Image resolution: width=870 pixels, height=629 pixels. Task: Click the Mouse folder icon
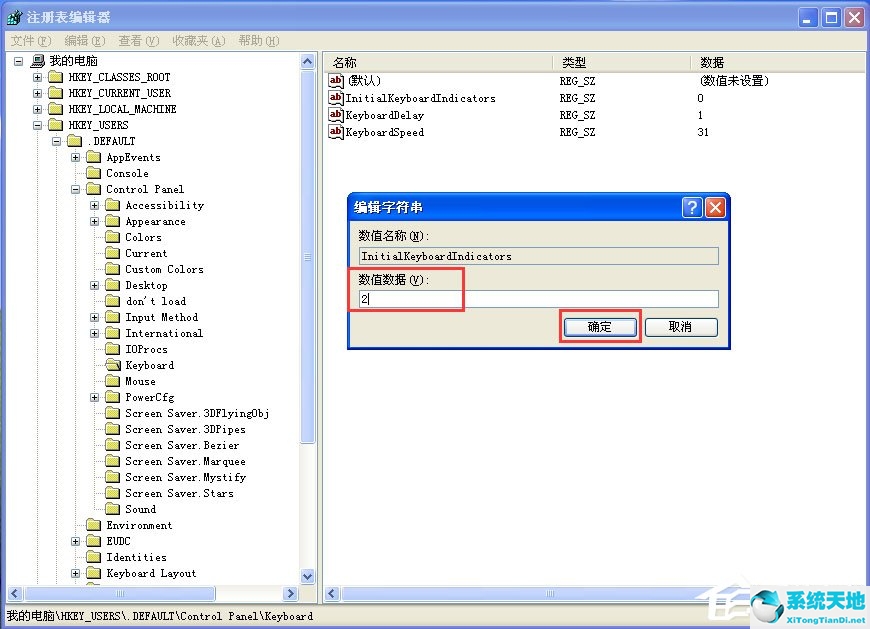click(x=113, y=381)
